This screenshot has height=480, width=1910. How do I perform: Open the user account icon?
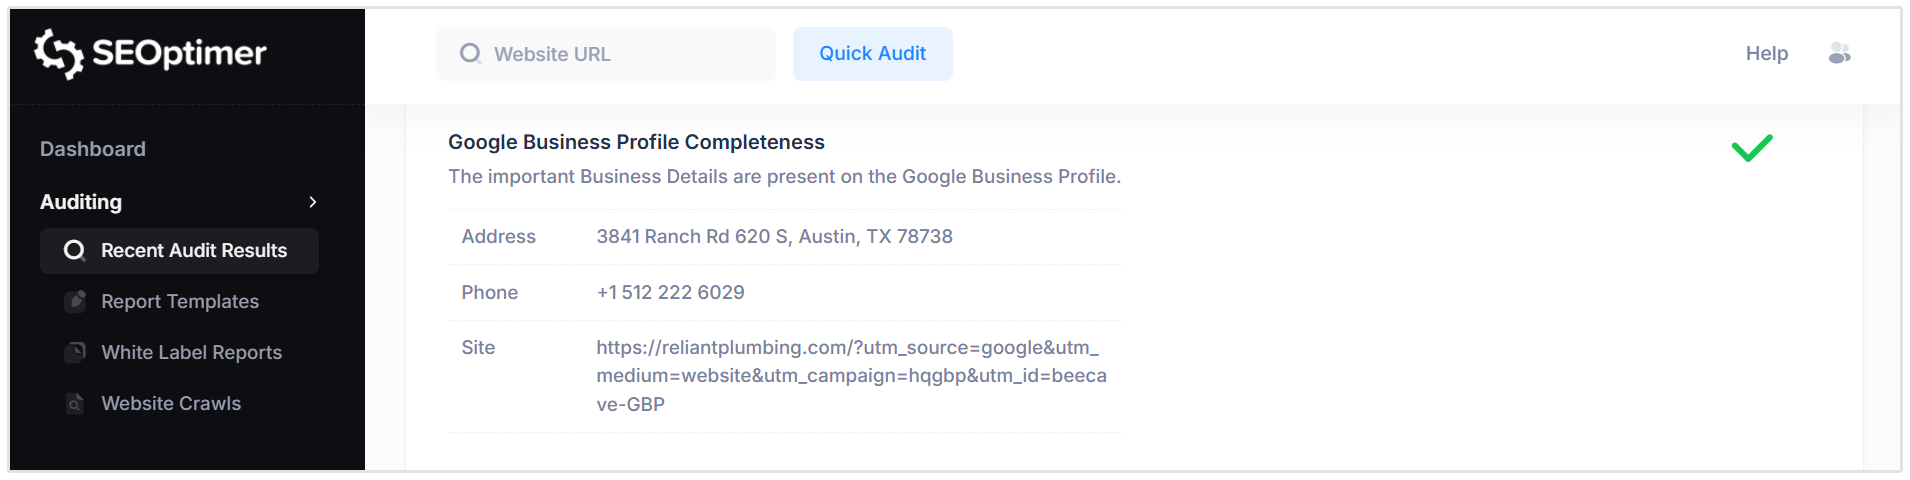point(1839,54)
